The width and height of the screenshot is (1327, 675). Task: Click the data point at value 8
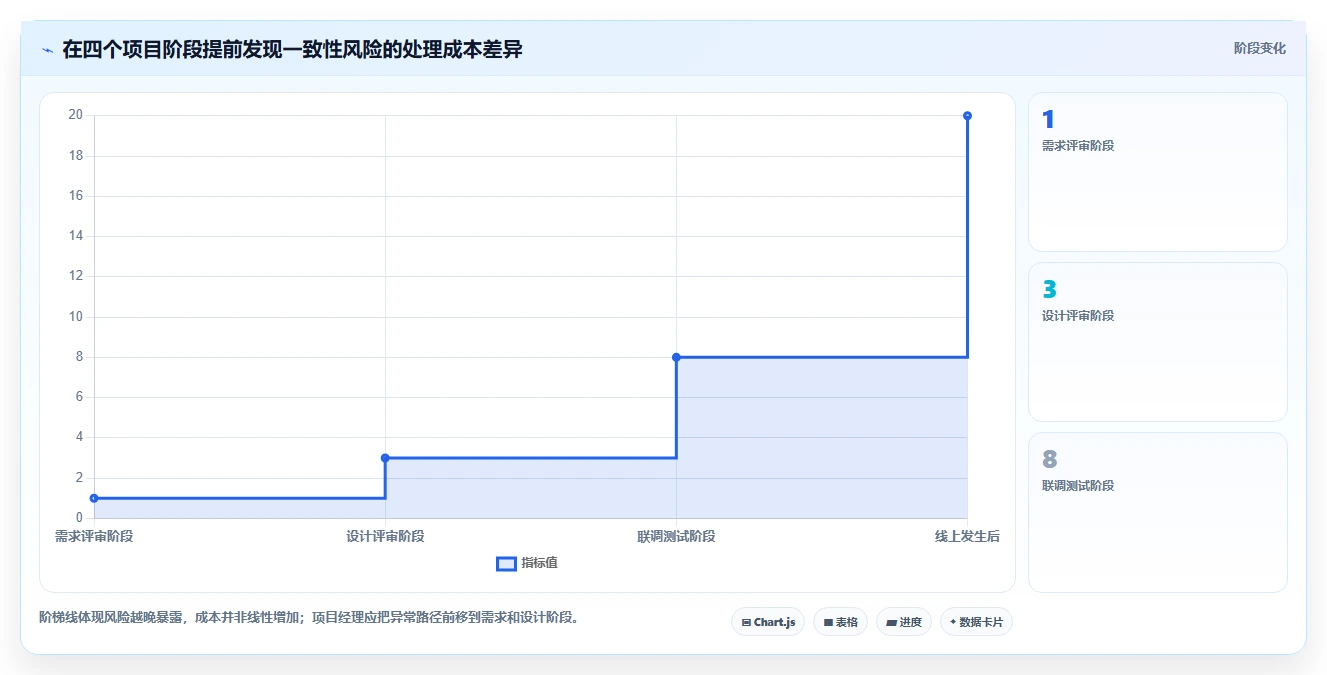tap(676, 357)
